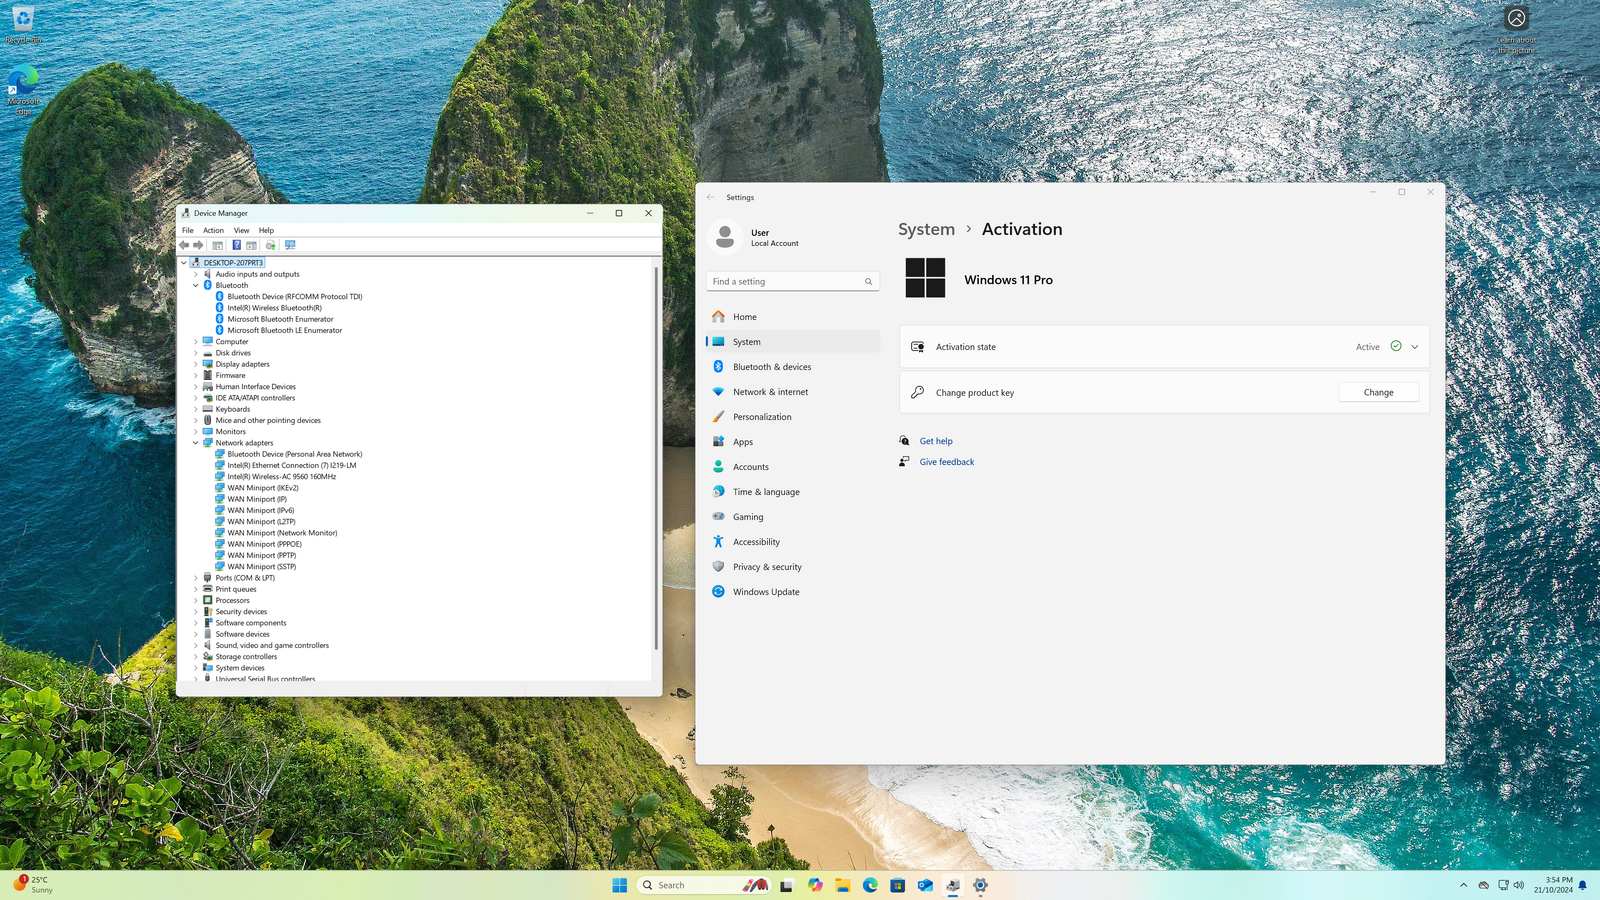Select System in Settings sidebar
The width and height of the screenshot is (1600, 900).
pos(793,342)
